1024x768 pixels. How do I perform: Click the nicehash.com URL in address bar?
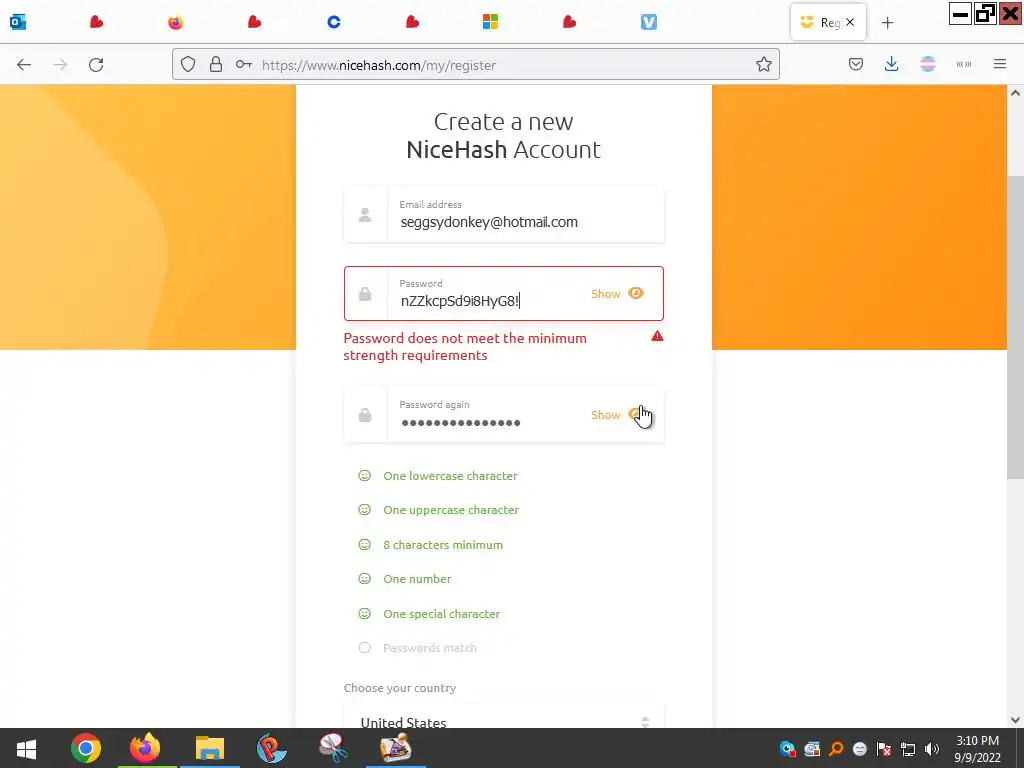pyautogui.click(x=379, y=65)
